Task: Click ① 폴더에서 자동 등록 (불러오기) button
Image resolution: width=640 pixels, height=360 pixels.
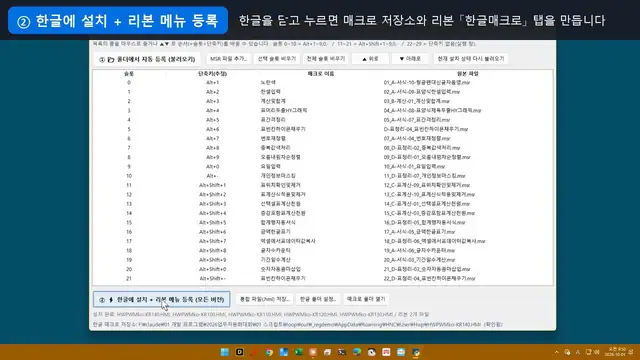Action: tap(147, 59)
